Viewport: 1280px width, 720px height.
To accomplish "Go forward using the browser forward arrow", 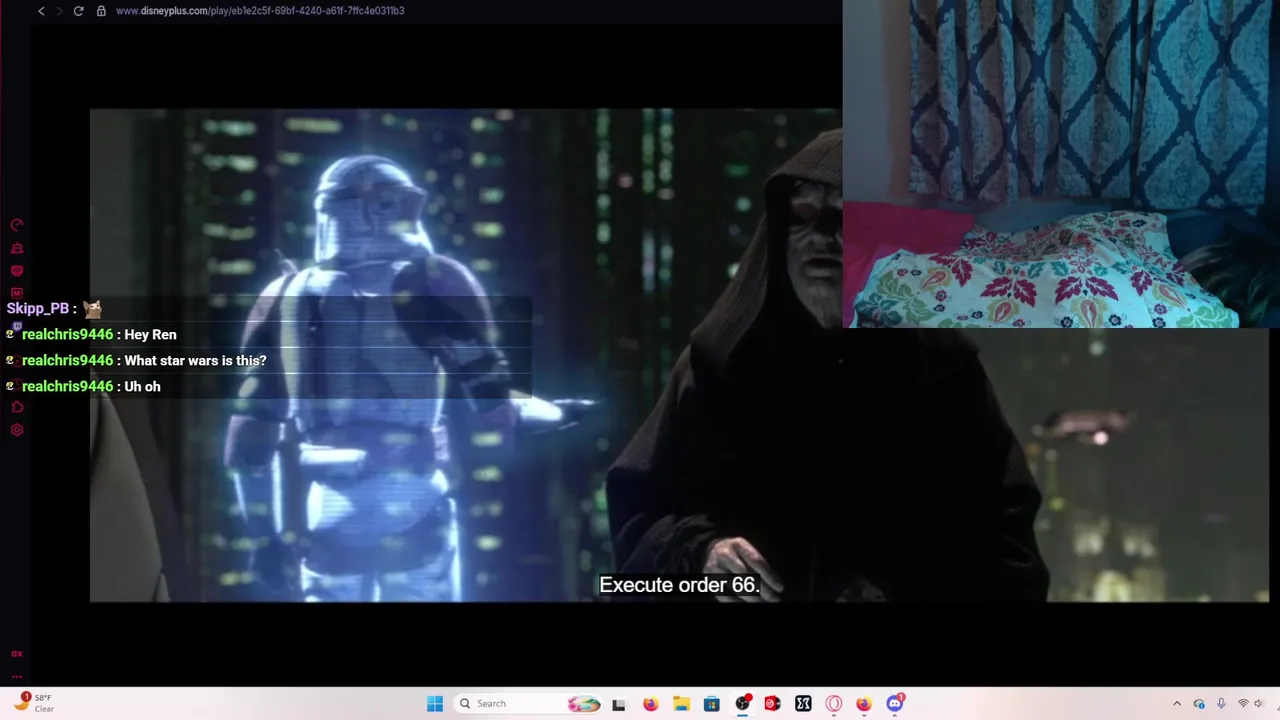I will pyautogui.click(x=59, y=11).
